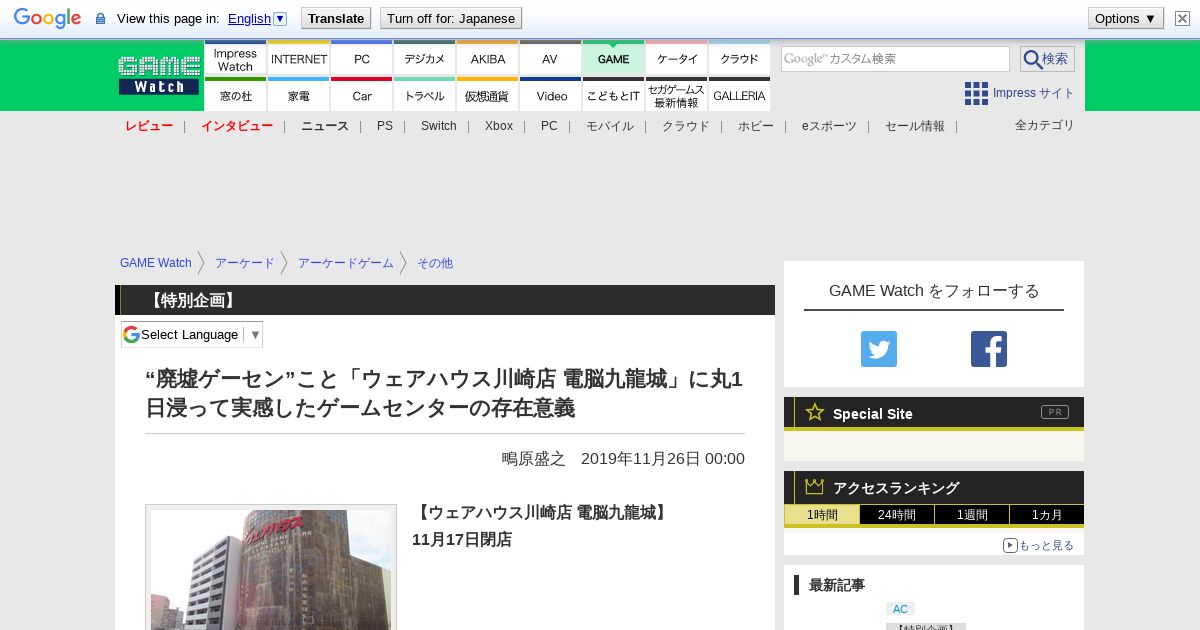
Task: Open the Impress Watch tab
Action: 235,59
